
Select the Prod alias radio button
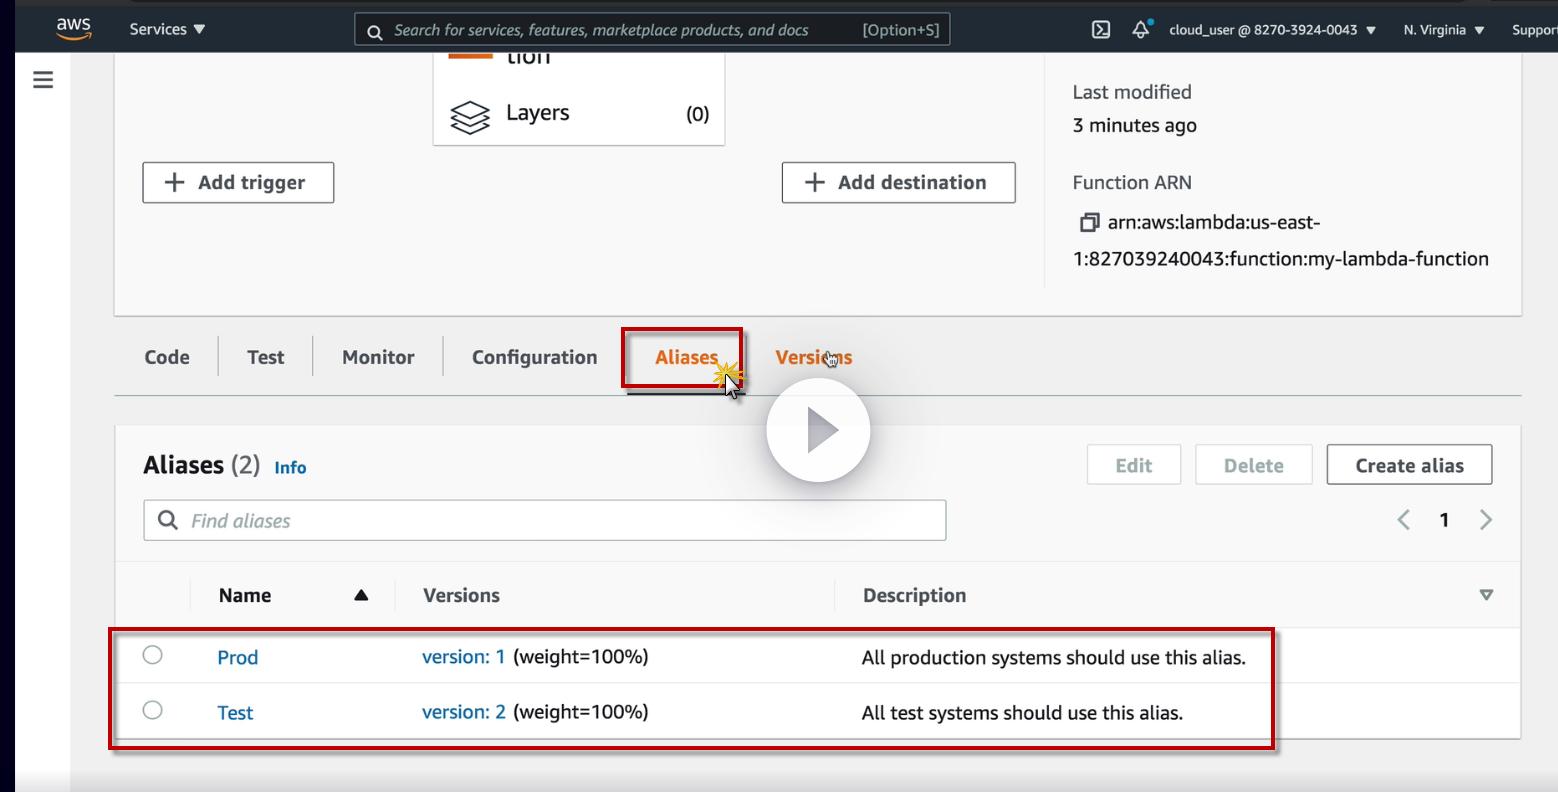pyautogui.click(x=152, y=655)
